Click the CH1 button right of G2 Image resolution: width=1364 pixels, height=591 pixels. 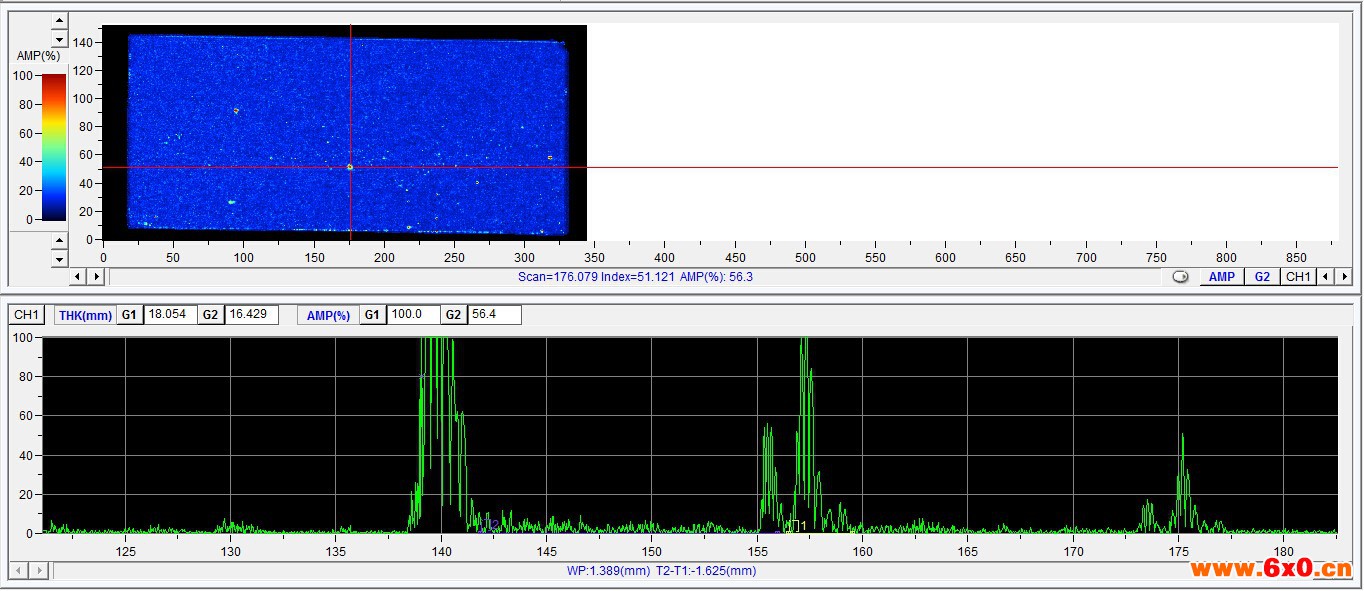[1298, 277]
